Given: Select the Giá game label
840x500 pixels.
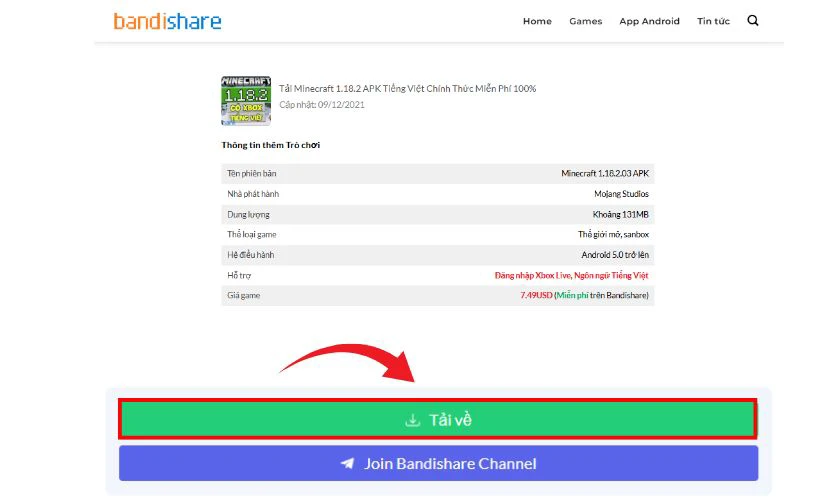Looking at the screenshot, I should point(244,295).
